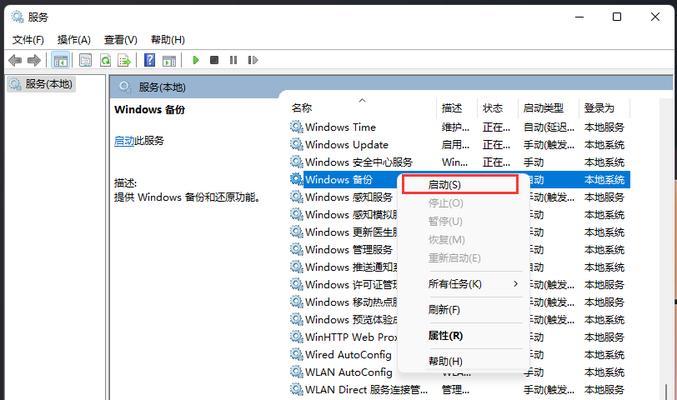The height and width of the screenshot is (400, 677).
Task: Expand 所有任务(K) submenu arrow
Action: pos(516,284)
